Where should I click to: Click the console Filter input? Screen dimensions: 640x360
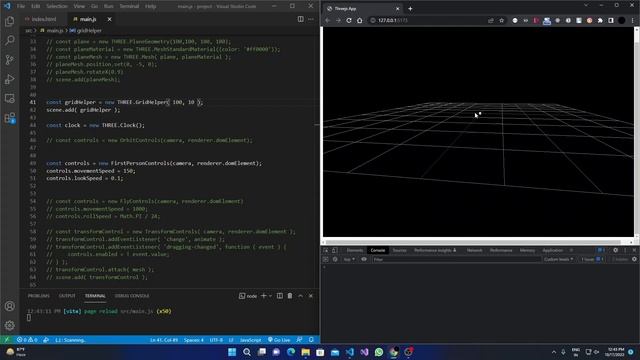[x=456, y=259]
